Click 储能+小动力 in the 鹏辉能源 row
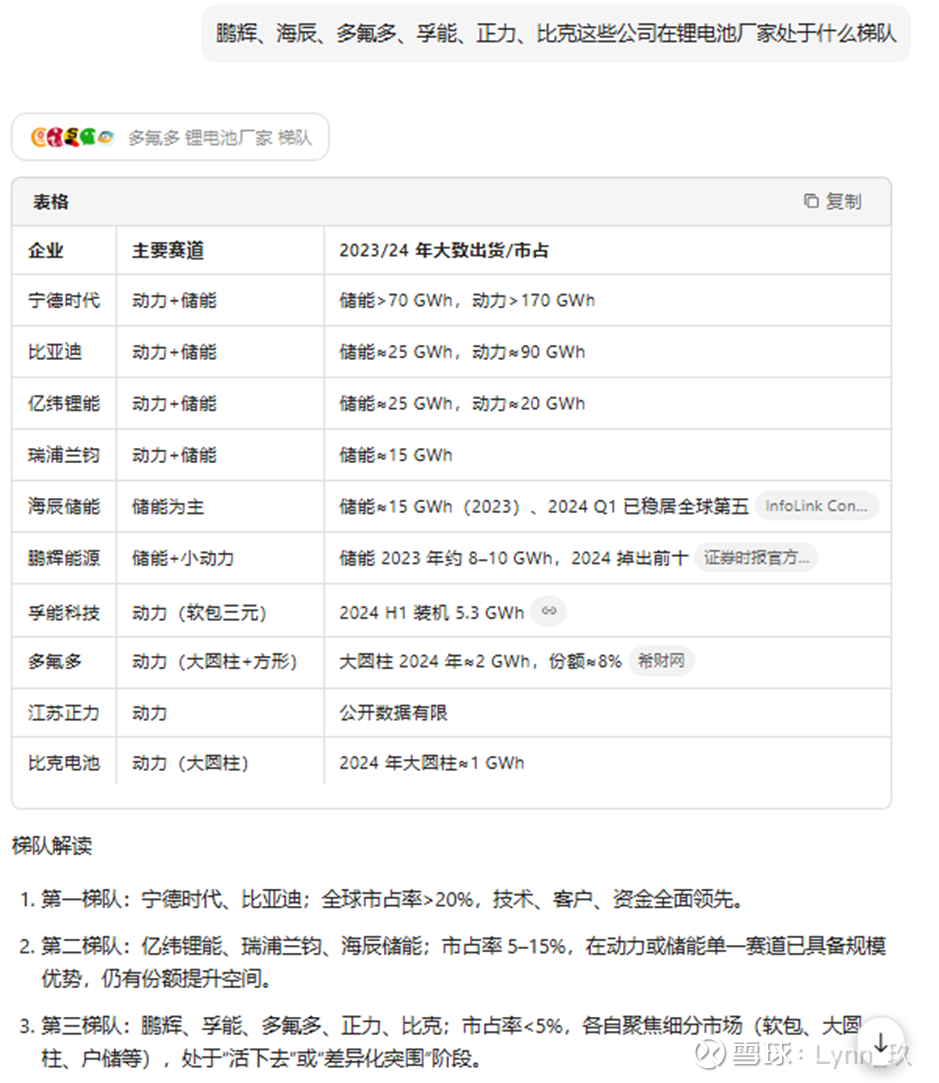939x1083 pixels. point(183,558)
